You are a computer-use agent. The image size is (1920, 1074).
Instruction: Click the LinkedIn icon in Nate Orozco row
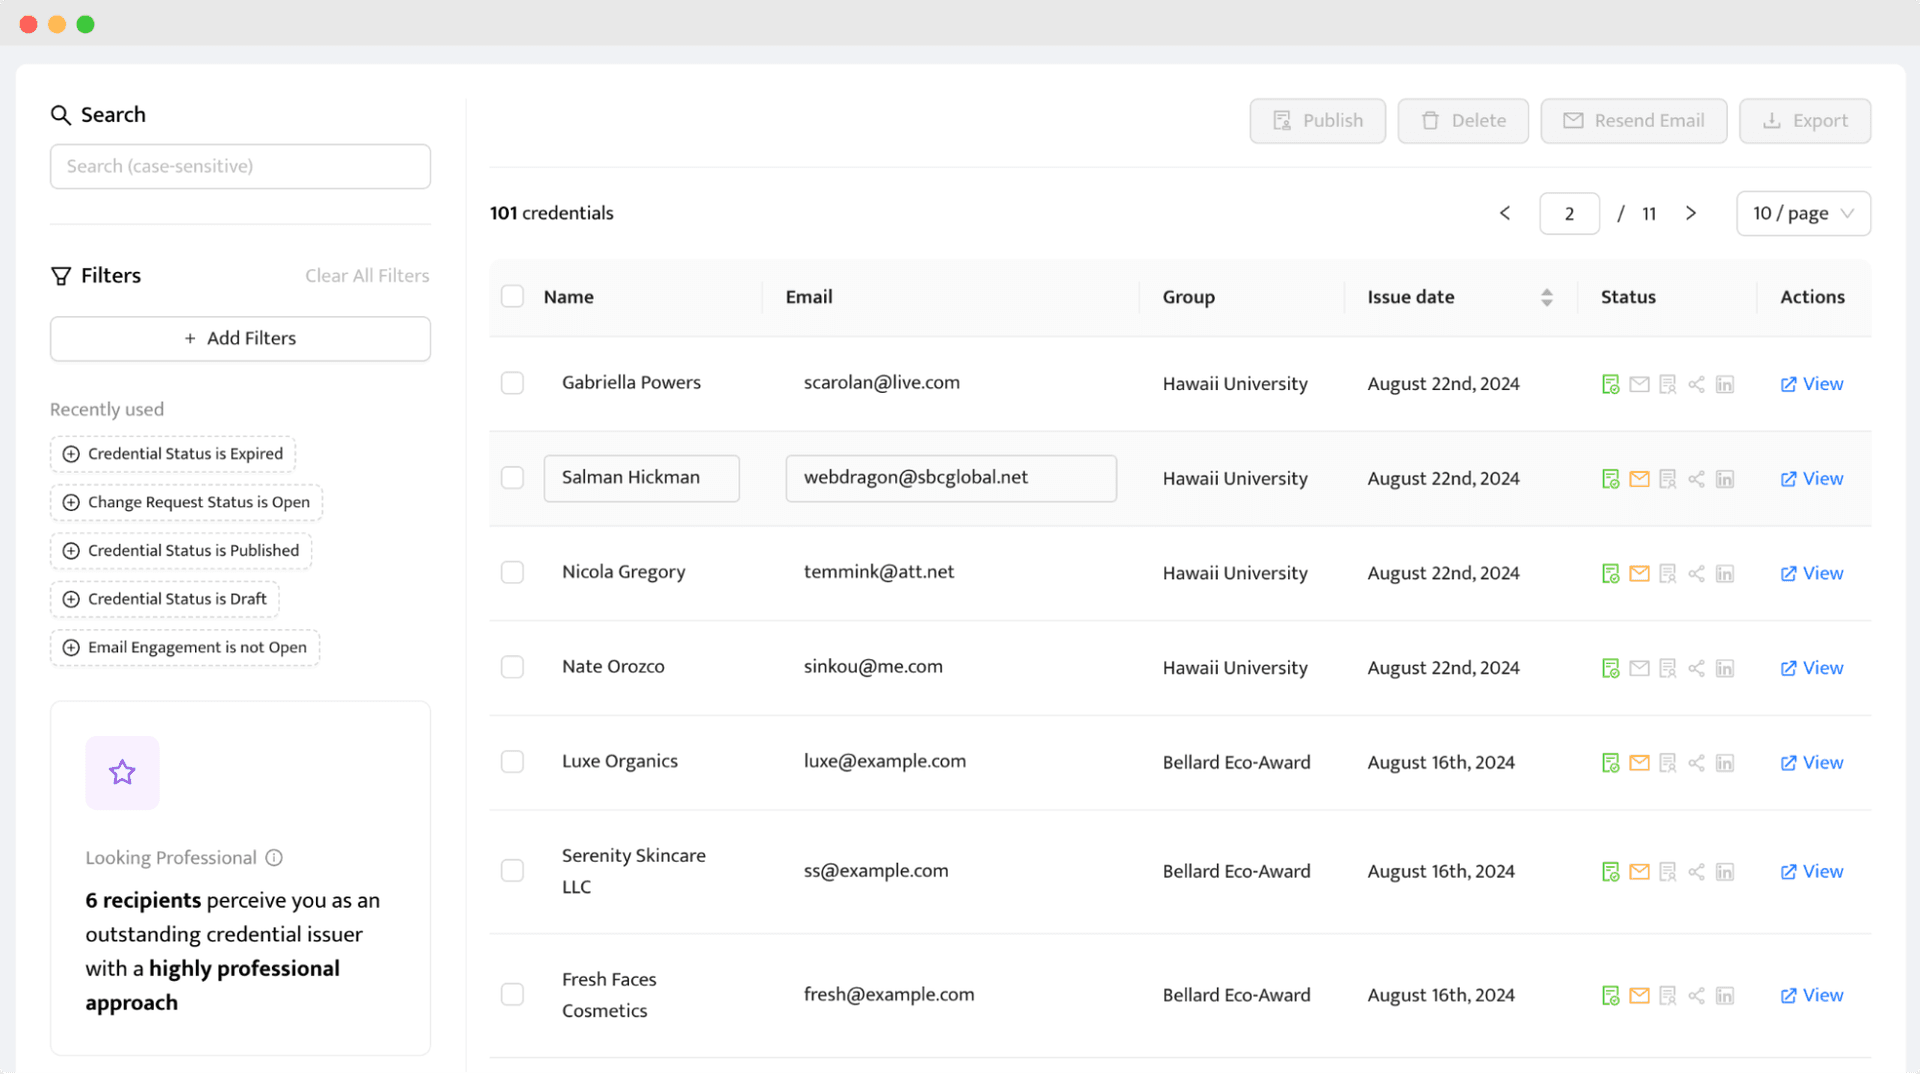(x=1725, y=668)
